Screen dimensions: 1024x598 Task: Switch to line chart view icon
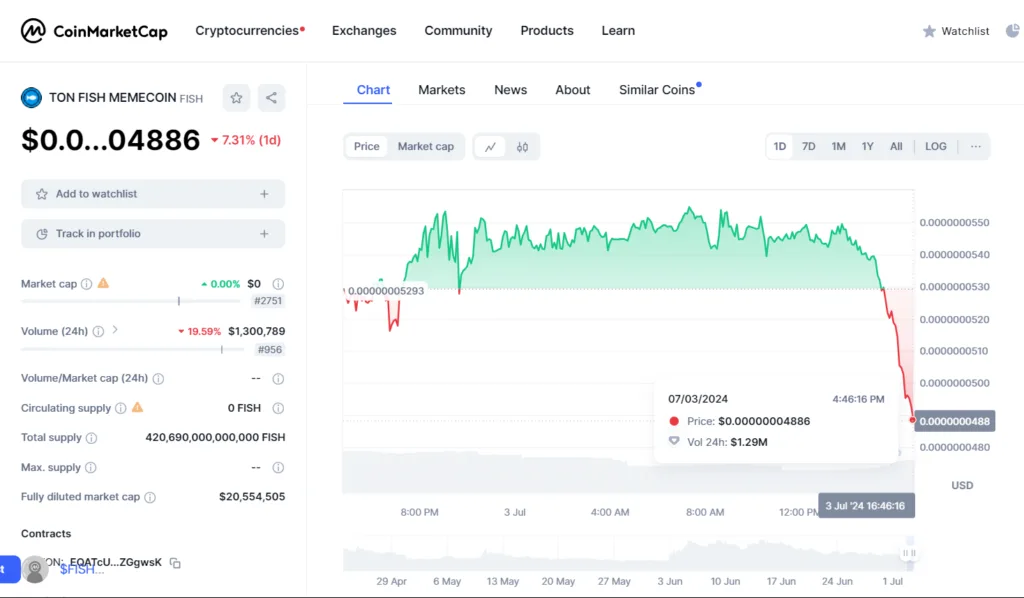click(490, 147)
